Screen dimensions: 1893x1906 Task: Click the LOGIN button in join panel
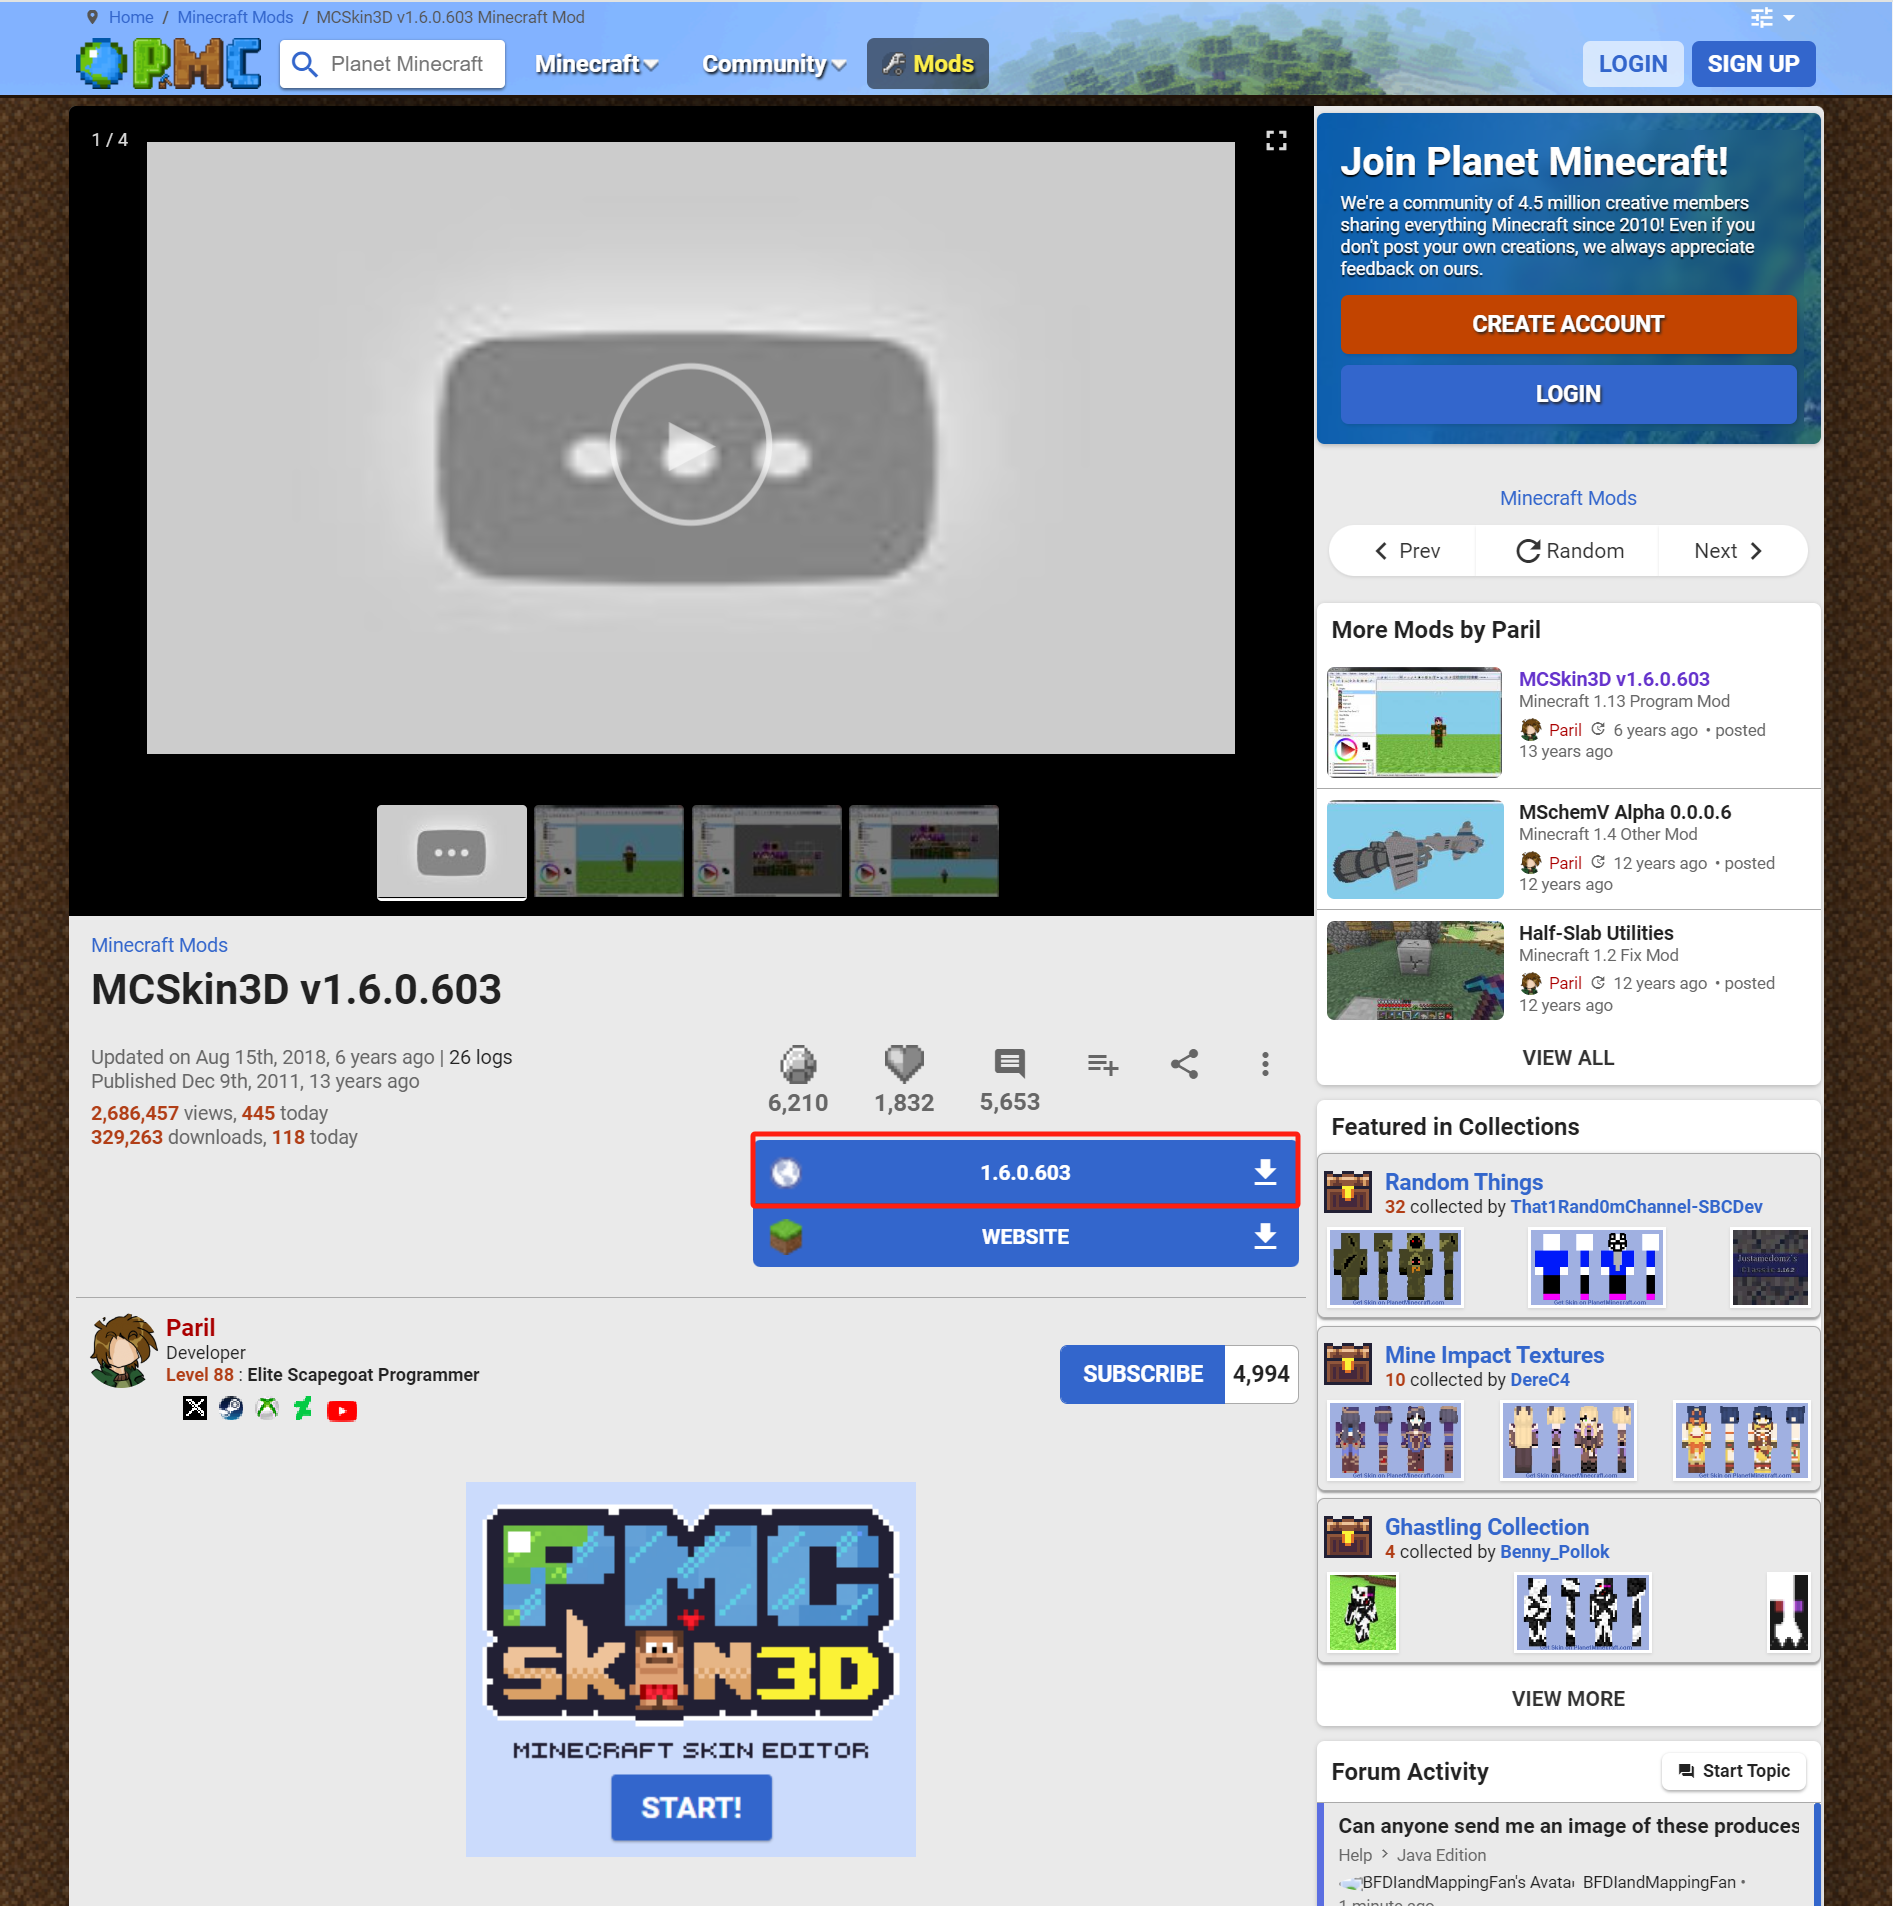[x=1568, y=394]
